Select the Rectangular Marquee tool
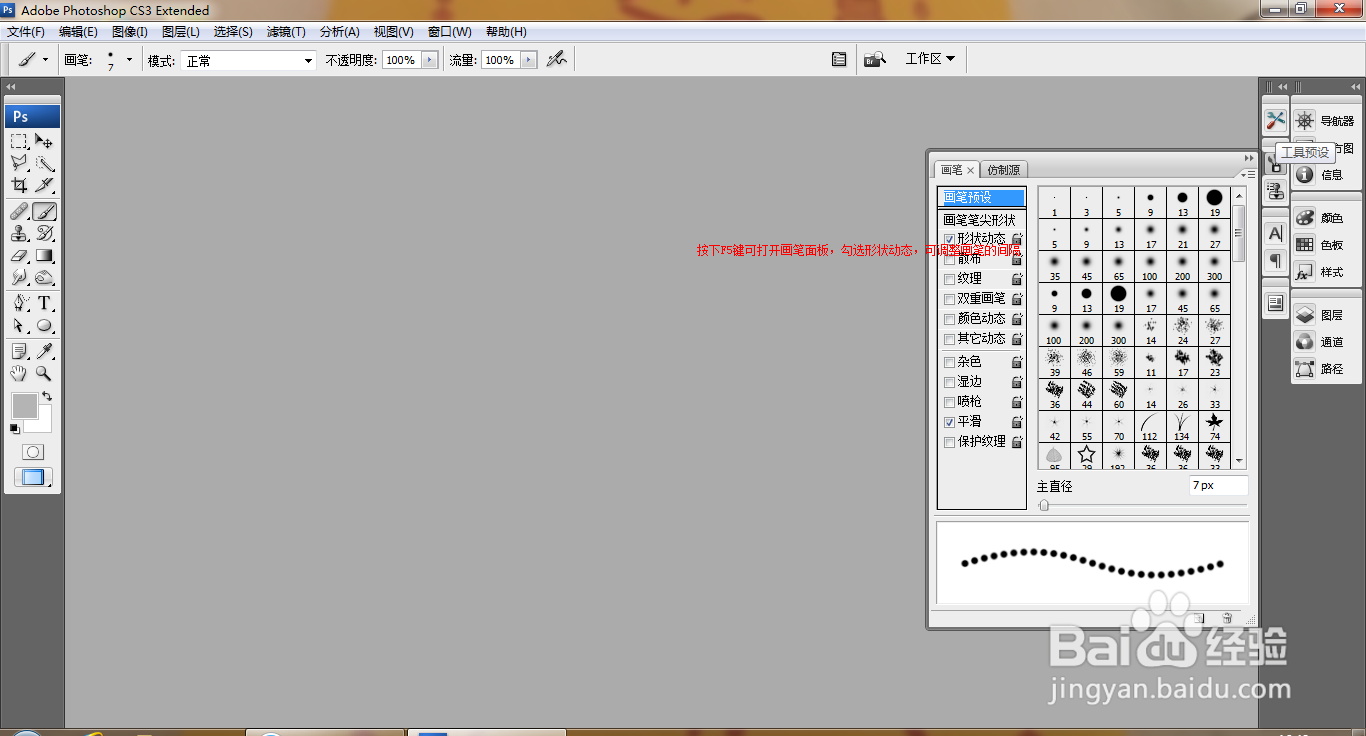Viewport: 1366px width, 736px height. tap(19, 141)
